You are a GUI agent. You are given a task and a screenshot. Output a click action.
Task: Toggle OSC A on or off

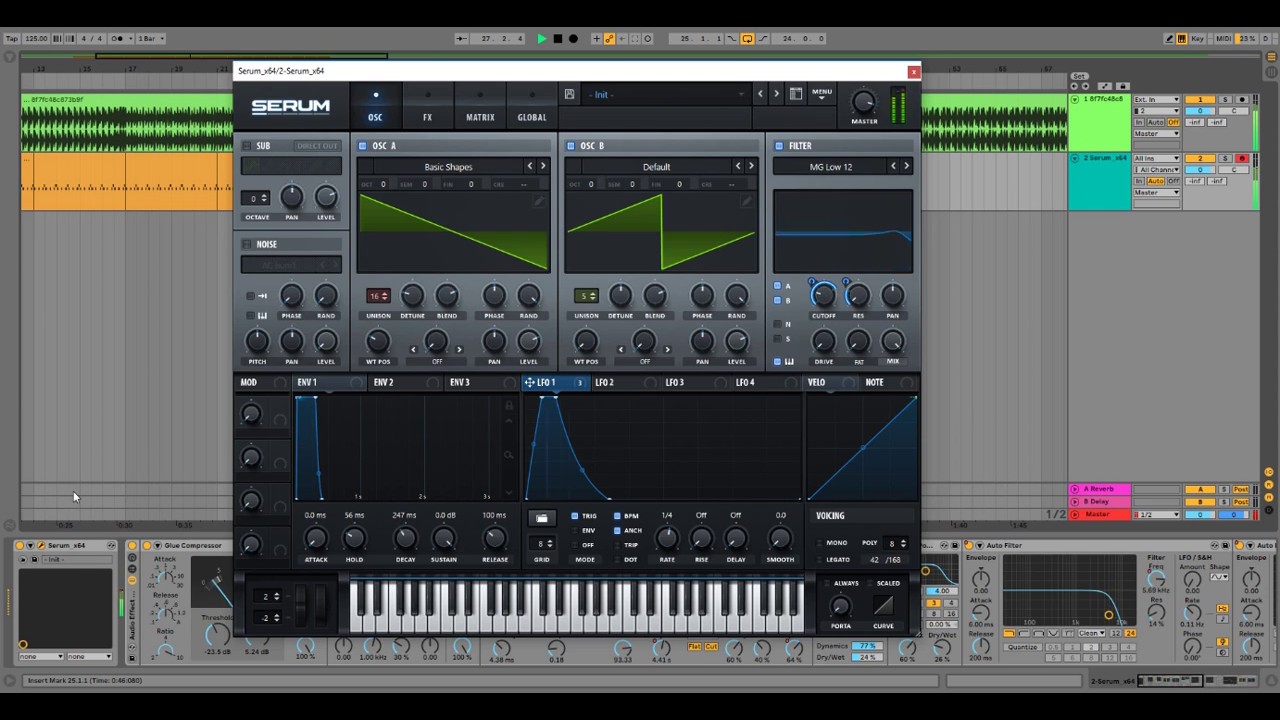(363, 146)
